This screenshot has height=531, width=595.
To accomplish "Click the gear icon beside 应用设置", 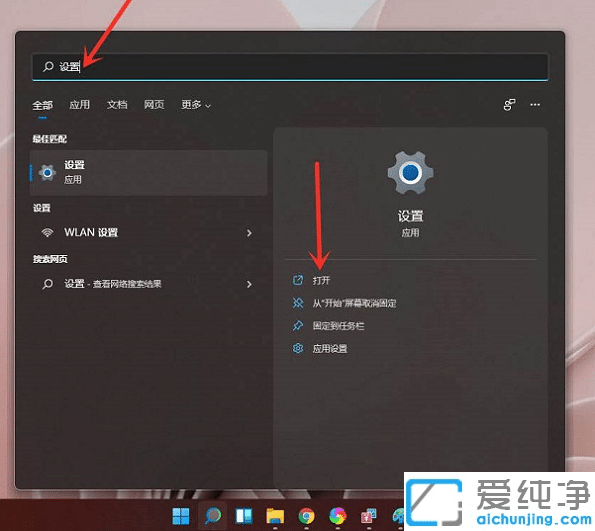I will [x=298, y=348].
